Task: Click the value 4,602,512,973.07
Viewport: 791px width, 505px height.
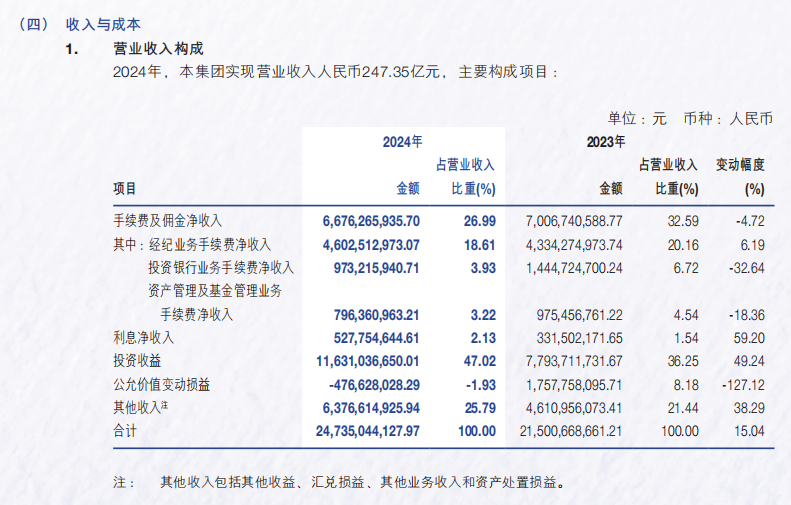Action: [x=371, y=245]
